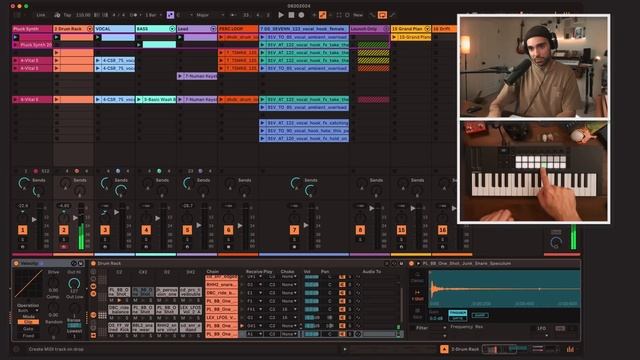Toggle the purple Scale Mode button
Image resolution: width=640 pixels, height=360 pixels.
[170, 15]
